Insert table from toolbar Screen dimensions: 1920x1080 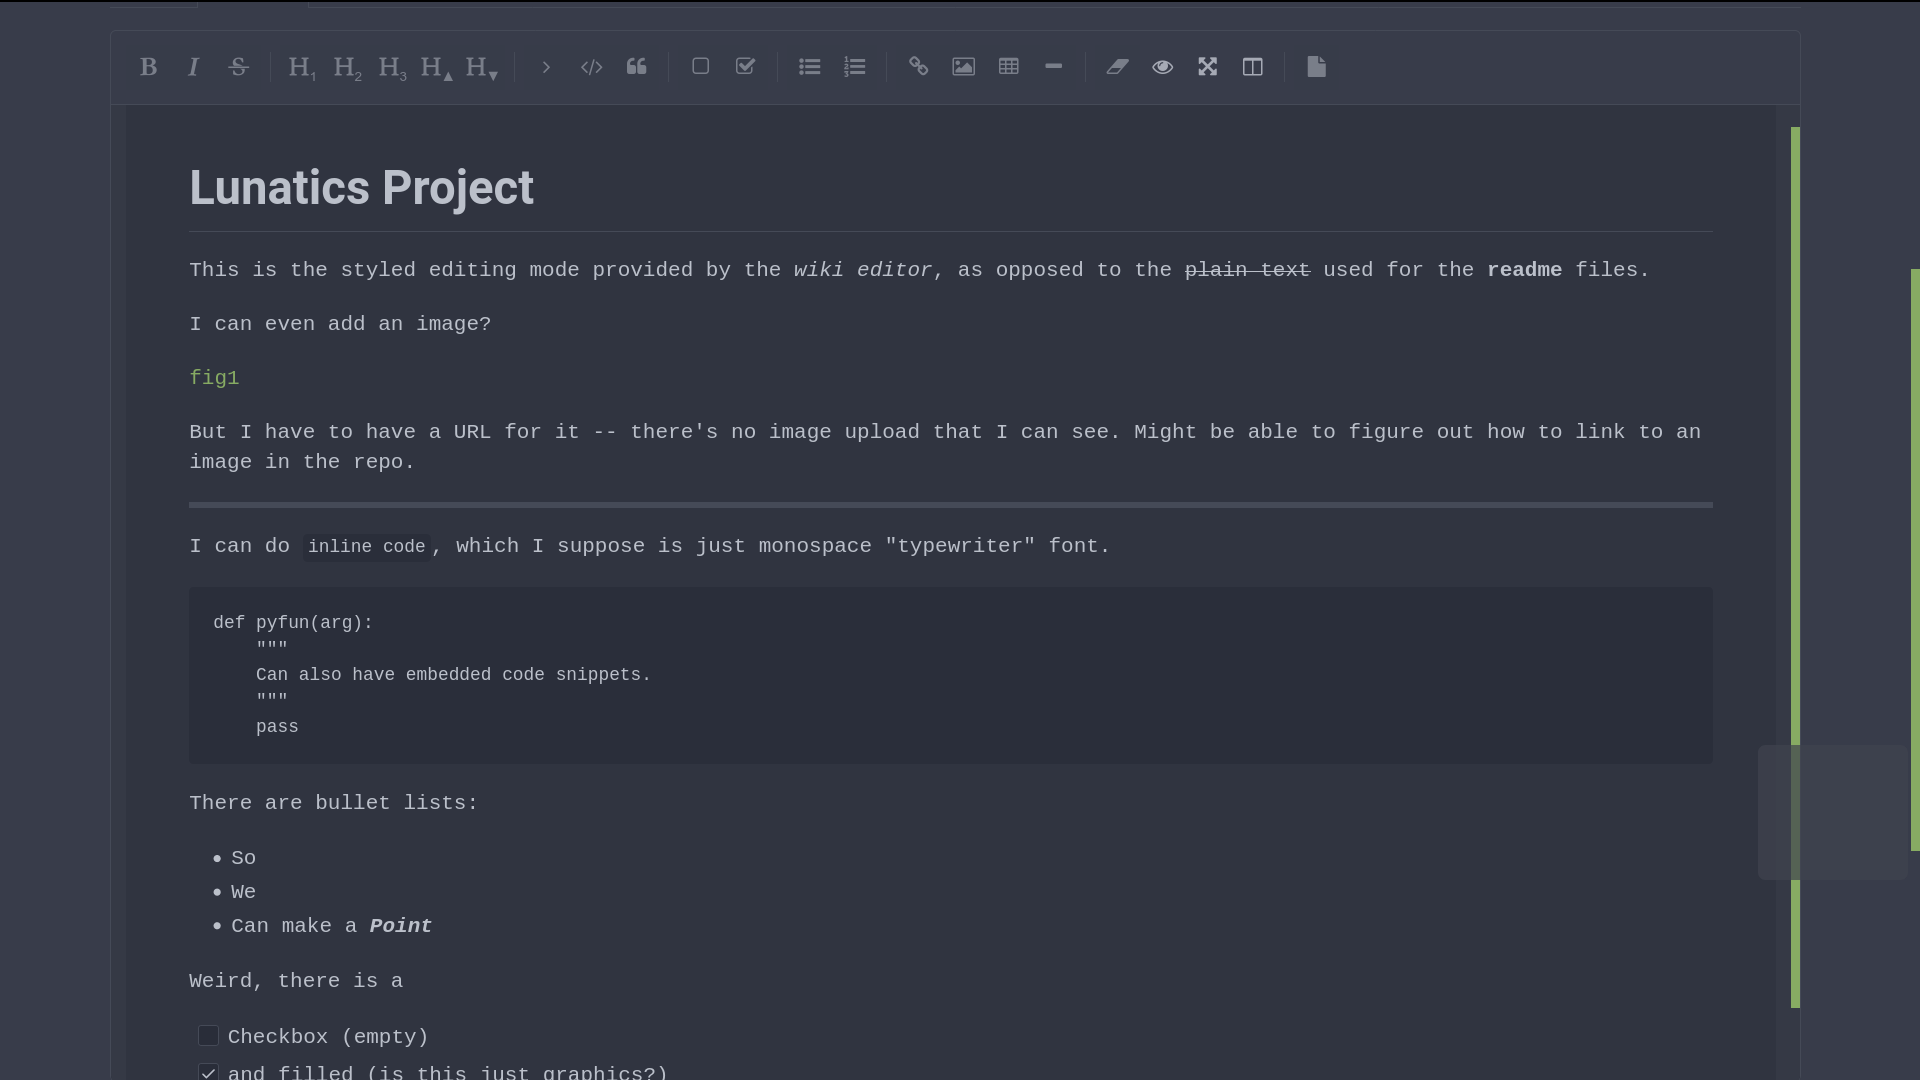coord(1008,67)
